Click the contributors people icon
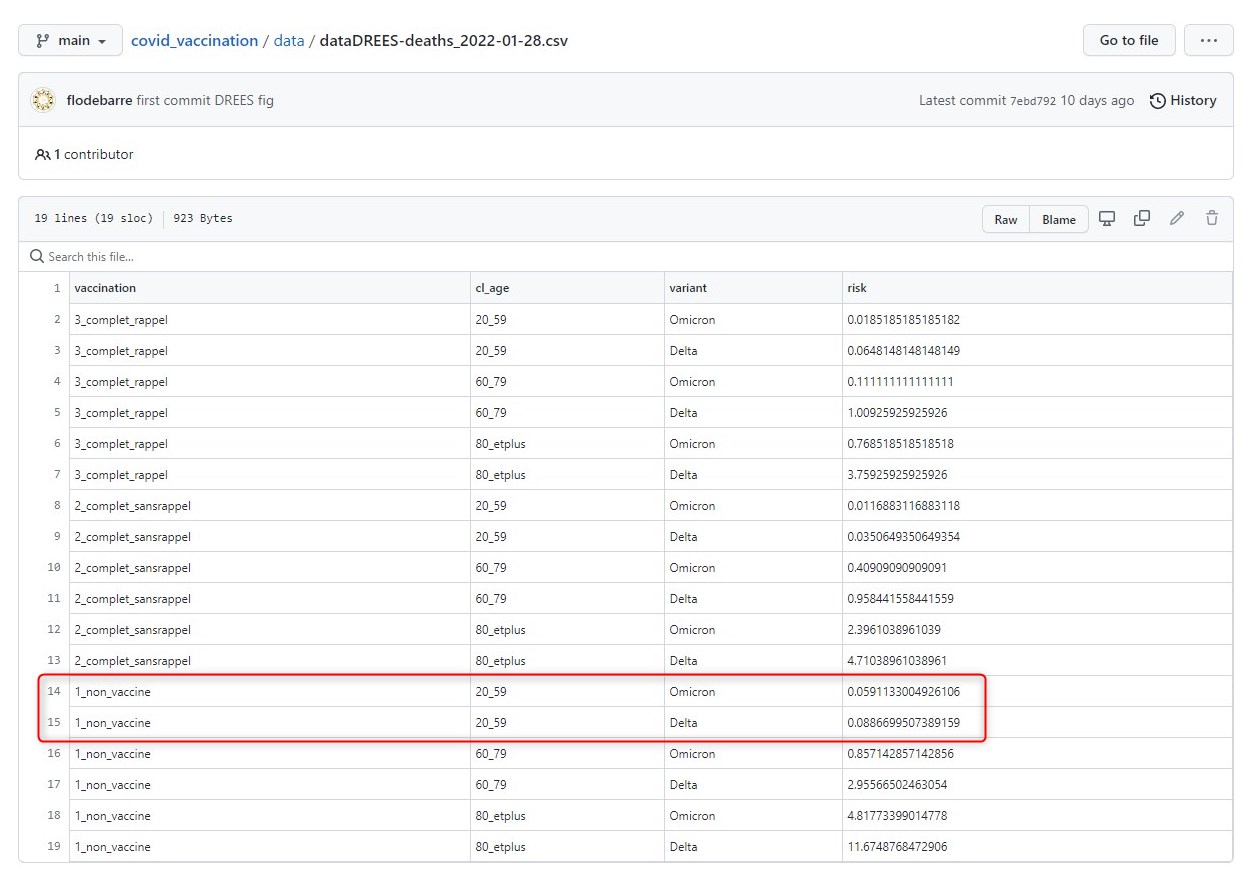The width and height of the screenshot is (1252, 879). [42, 155]
